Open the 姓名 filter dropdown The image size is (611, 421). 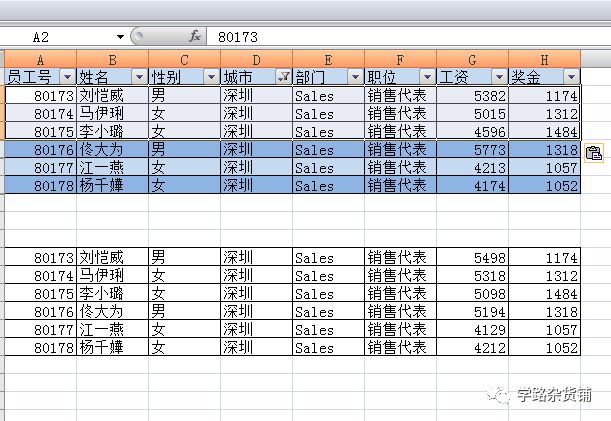pyautogui.click(x=139, y=77)
